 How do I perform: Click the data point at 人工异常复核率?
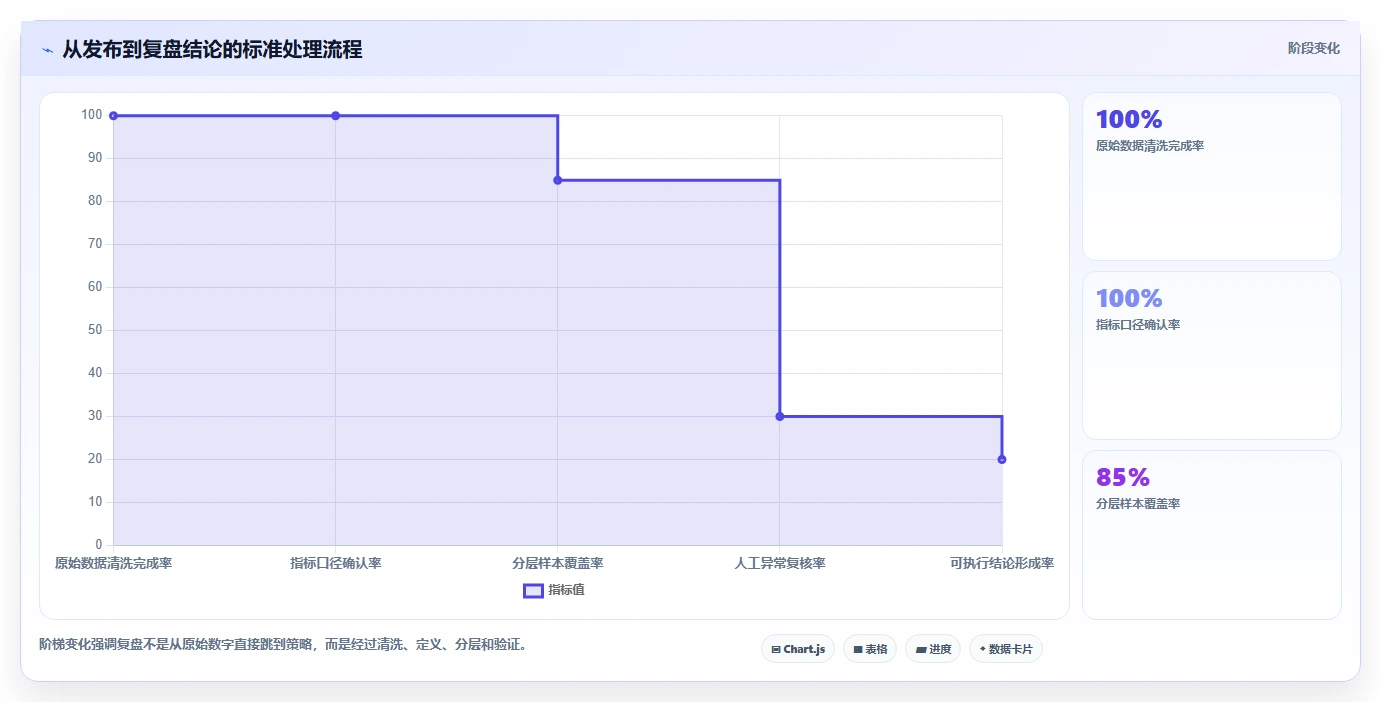[780, 416]
